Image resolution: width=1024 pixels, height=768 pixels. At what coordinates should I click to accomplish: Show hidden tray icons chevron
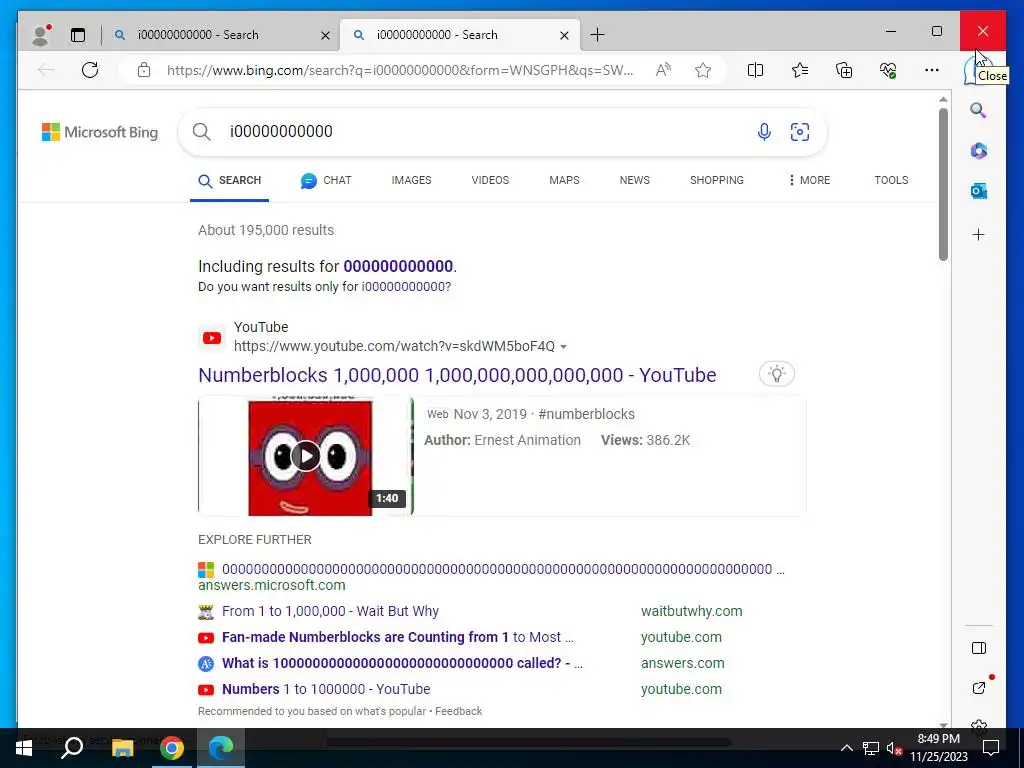(x=846, y=748)
